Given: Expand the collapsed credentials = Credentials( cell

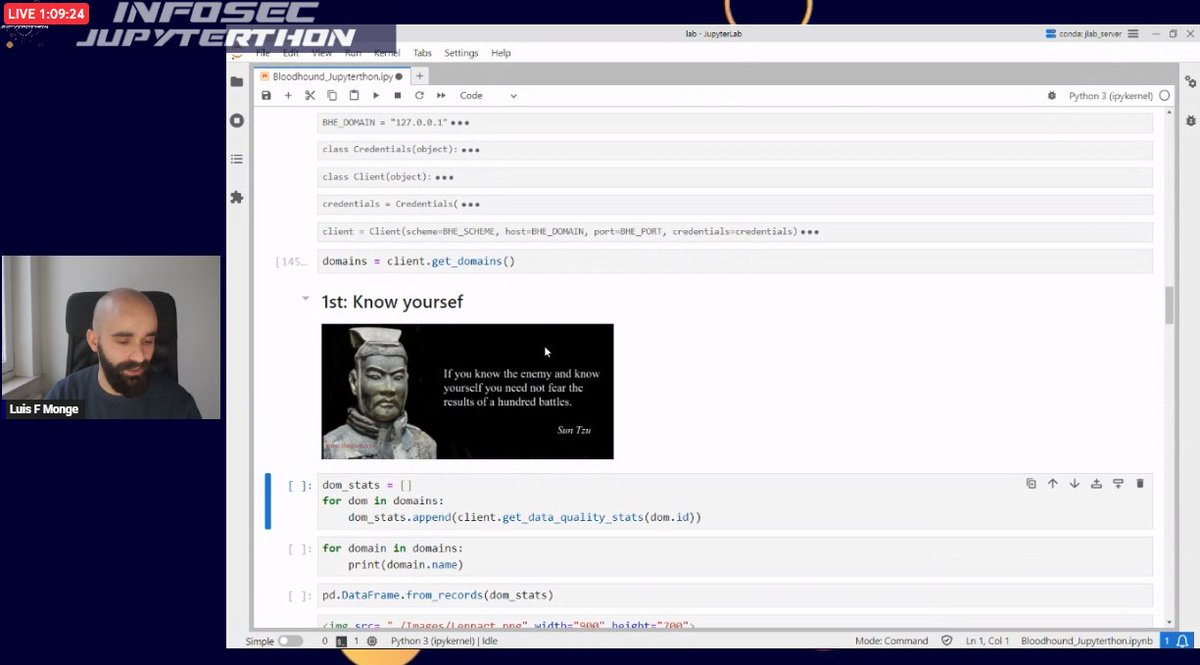Looking at the screenshot, I should point(471,204).
